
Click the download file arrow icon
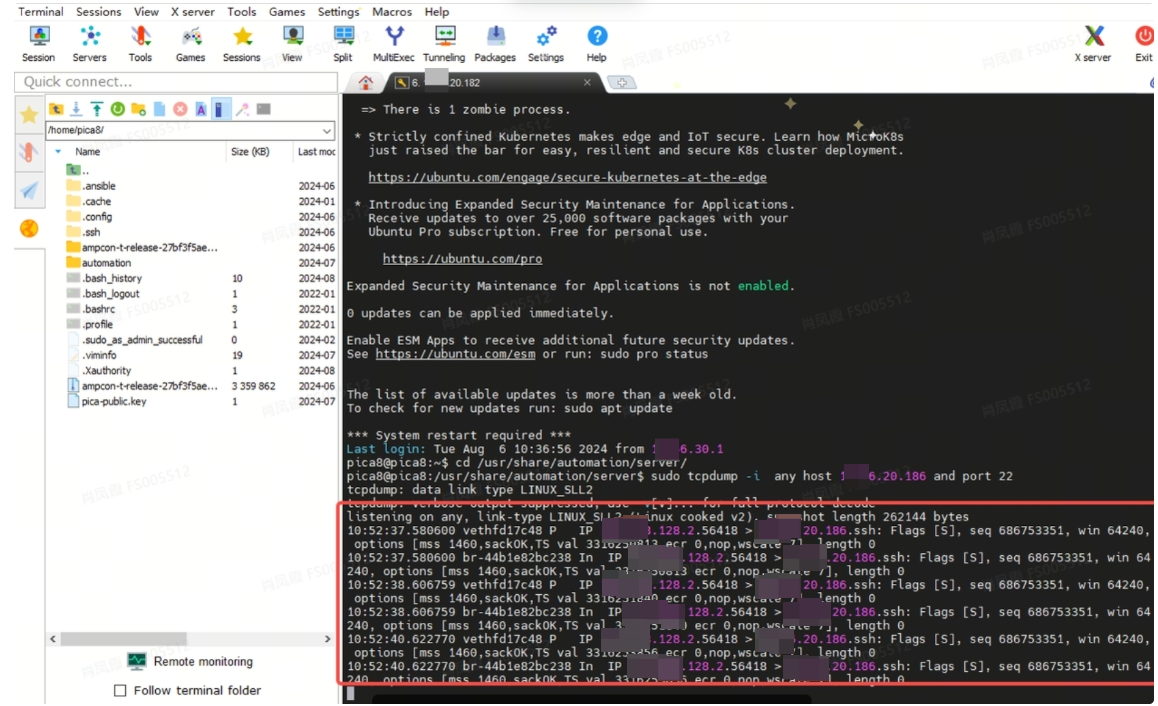(x=76, y=109)
